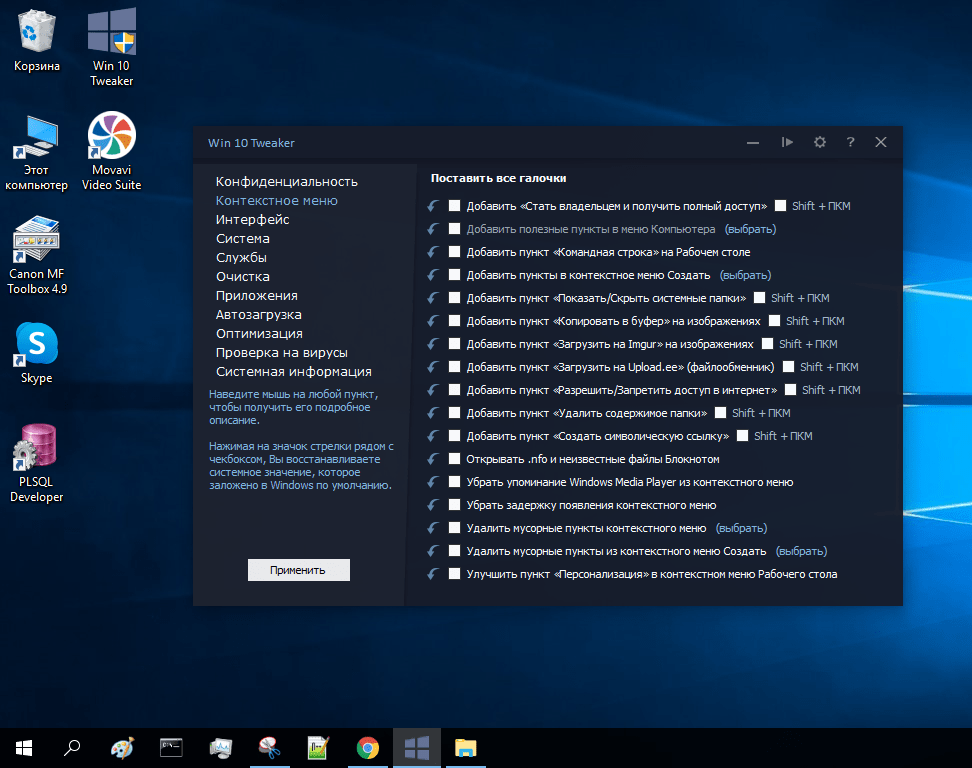Switch to the Конфиденциальность section

[286, 182]
